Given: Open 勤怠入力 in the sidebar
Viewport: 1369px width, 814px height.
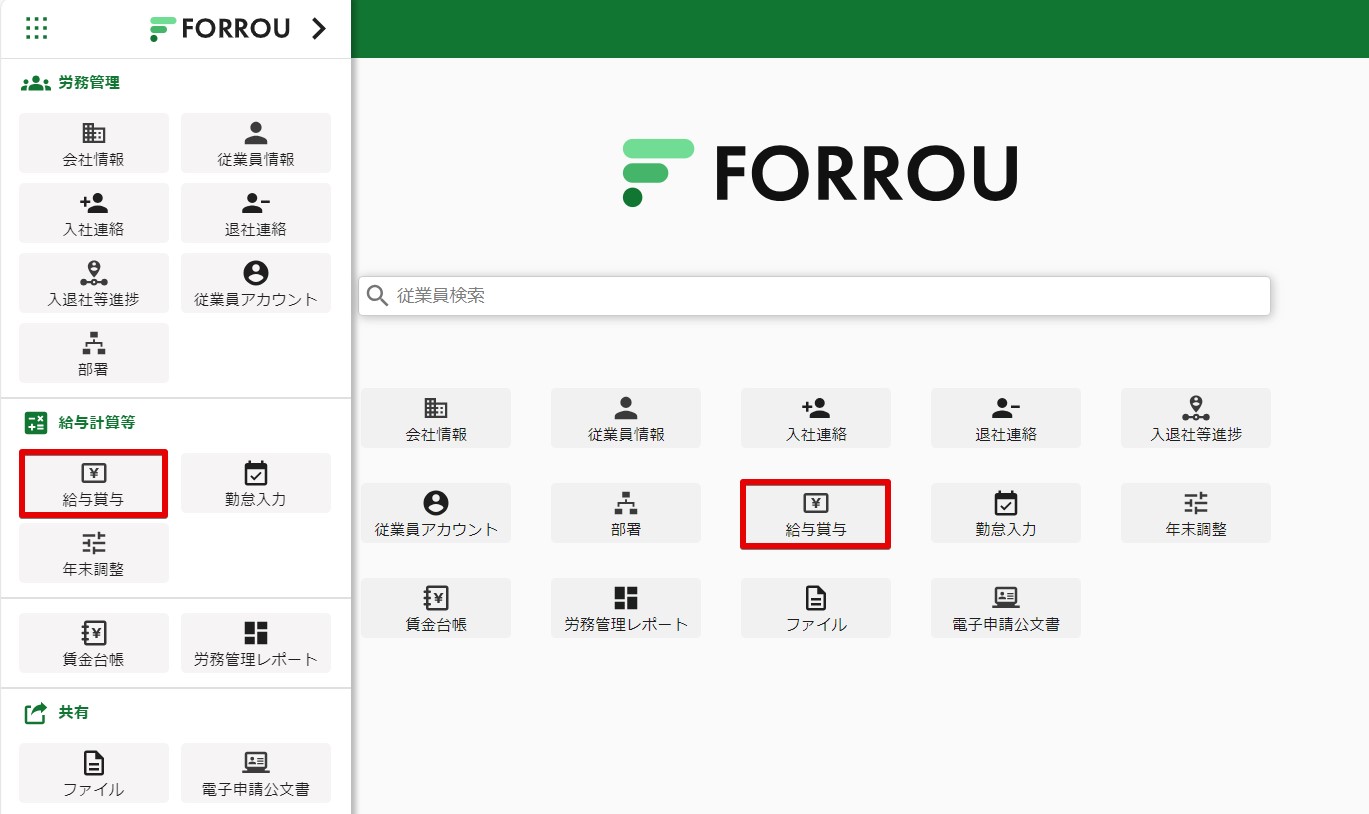Looking at the screenshot, I should 256,483.
